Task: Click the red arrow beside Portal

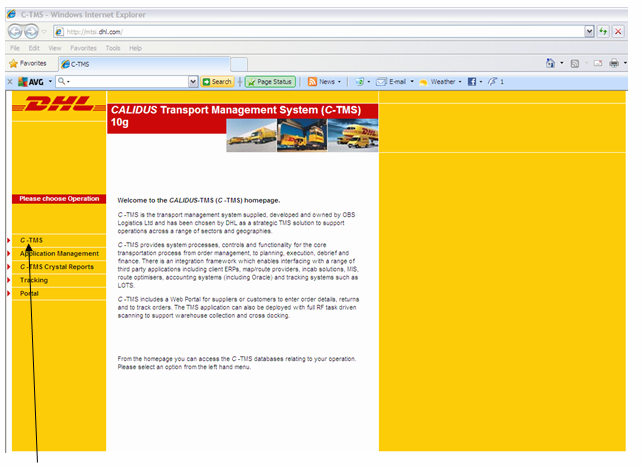Action: tap(9, 294)
